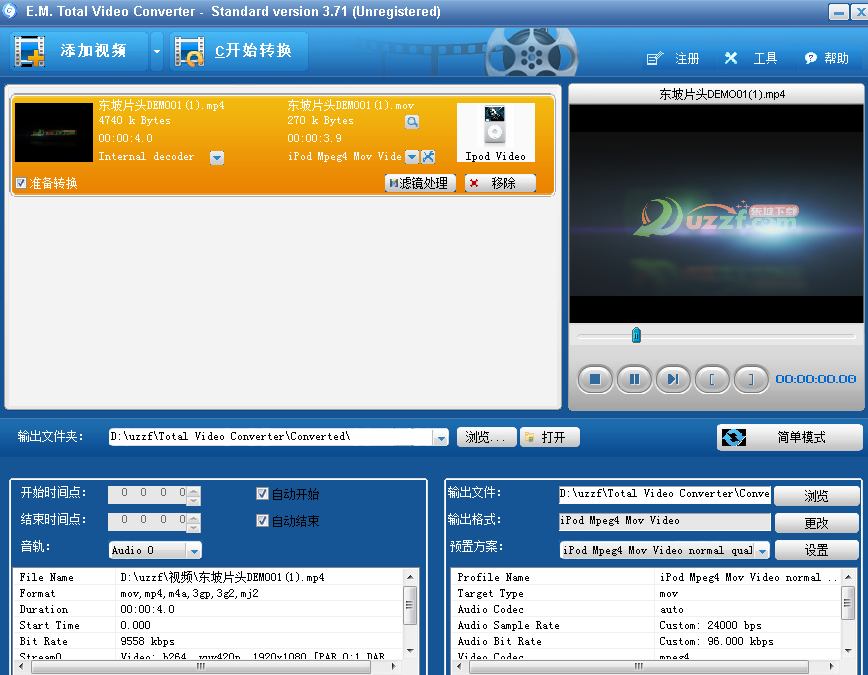Click 更改 button to change output format
The width and height of the screenshot is (868, 675).
[x=817, y=523]
